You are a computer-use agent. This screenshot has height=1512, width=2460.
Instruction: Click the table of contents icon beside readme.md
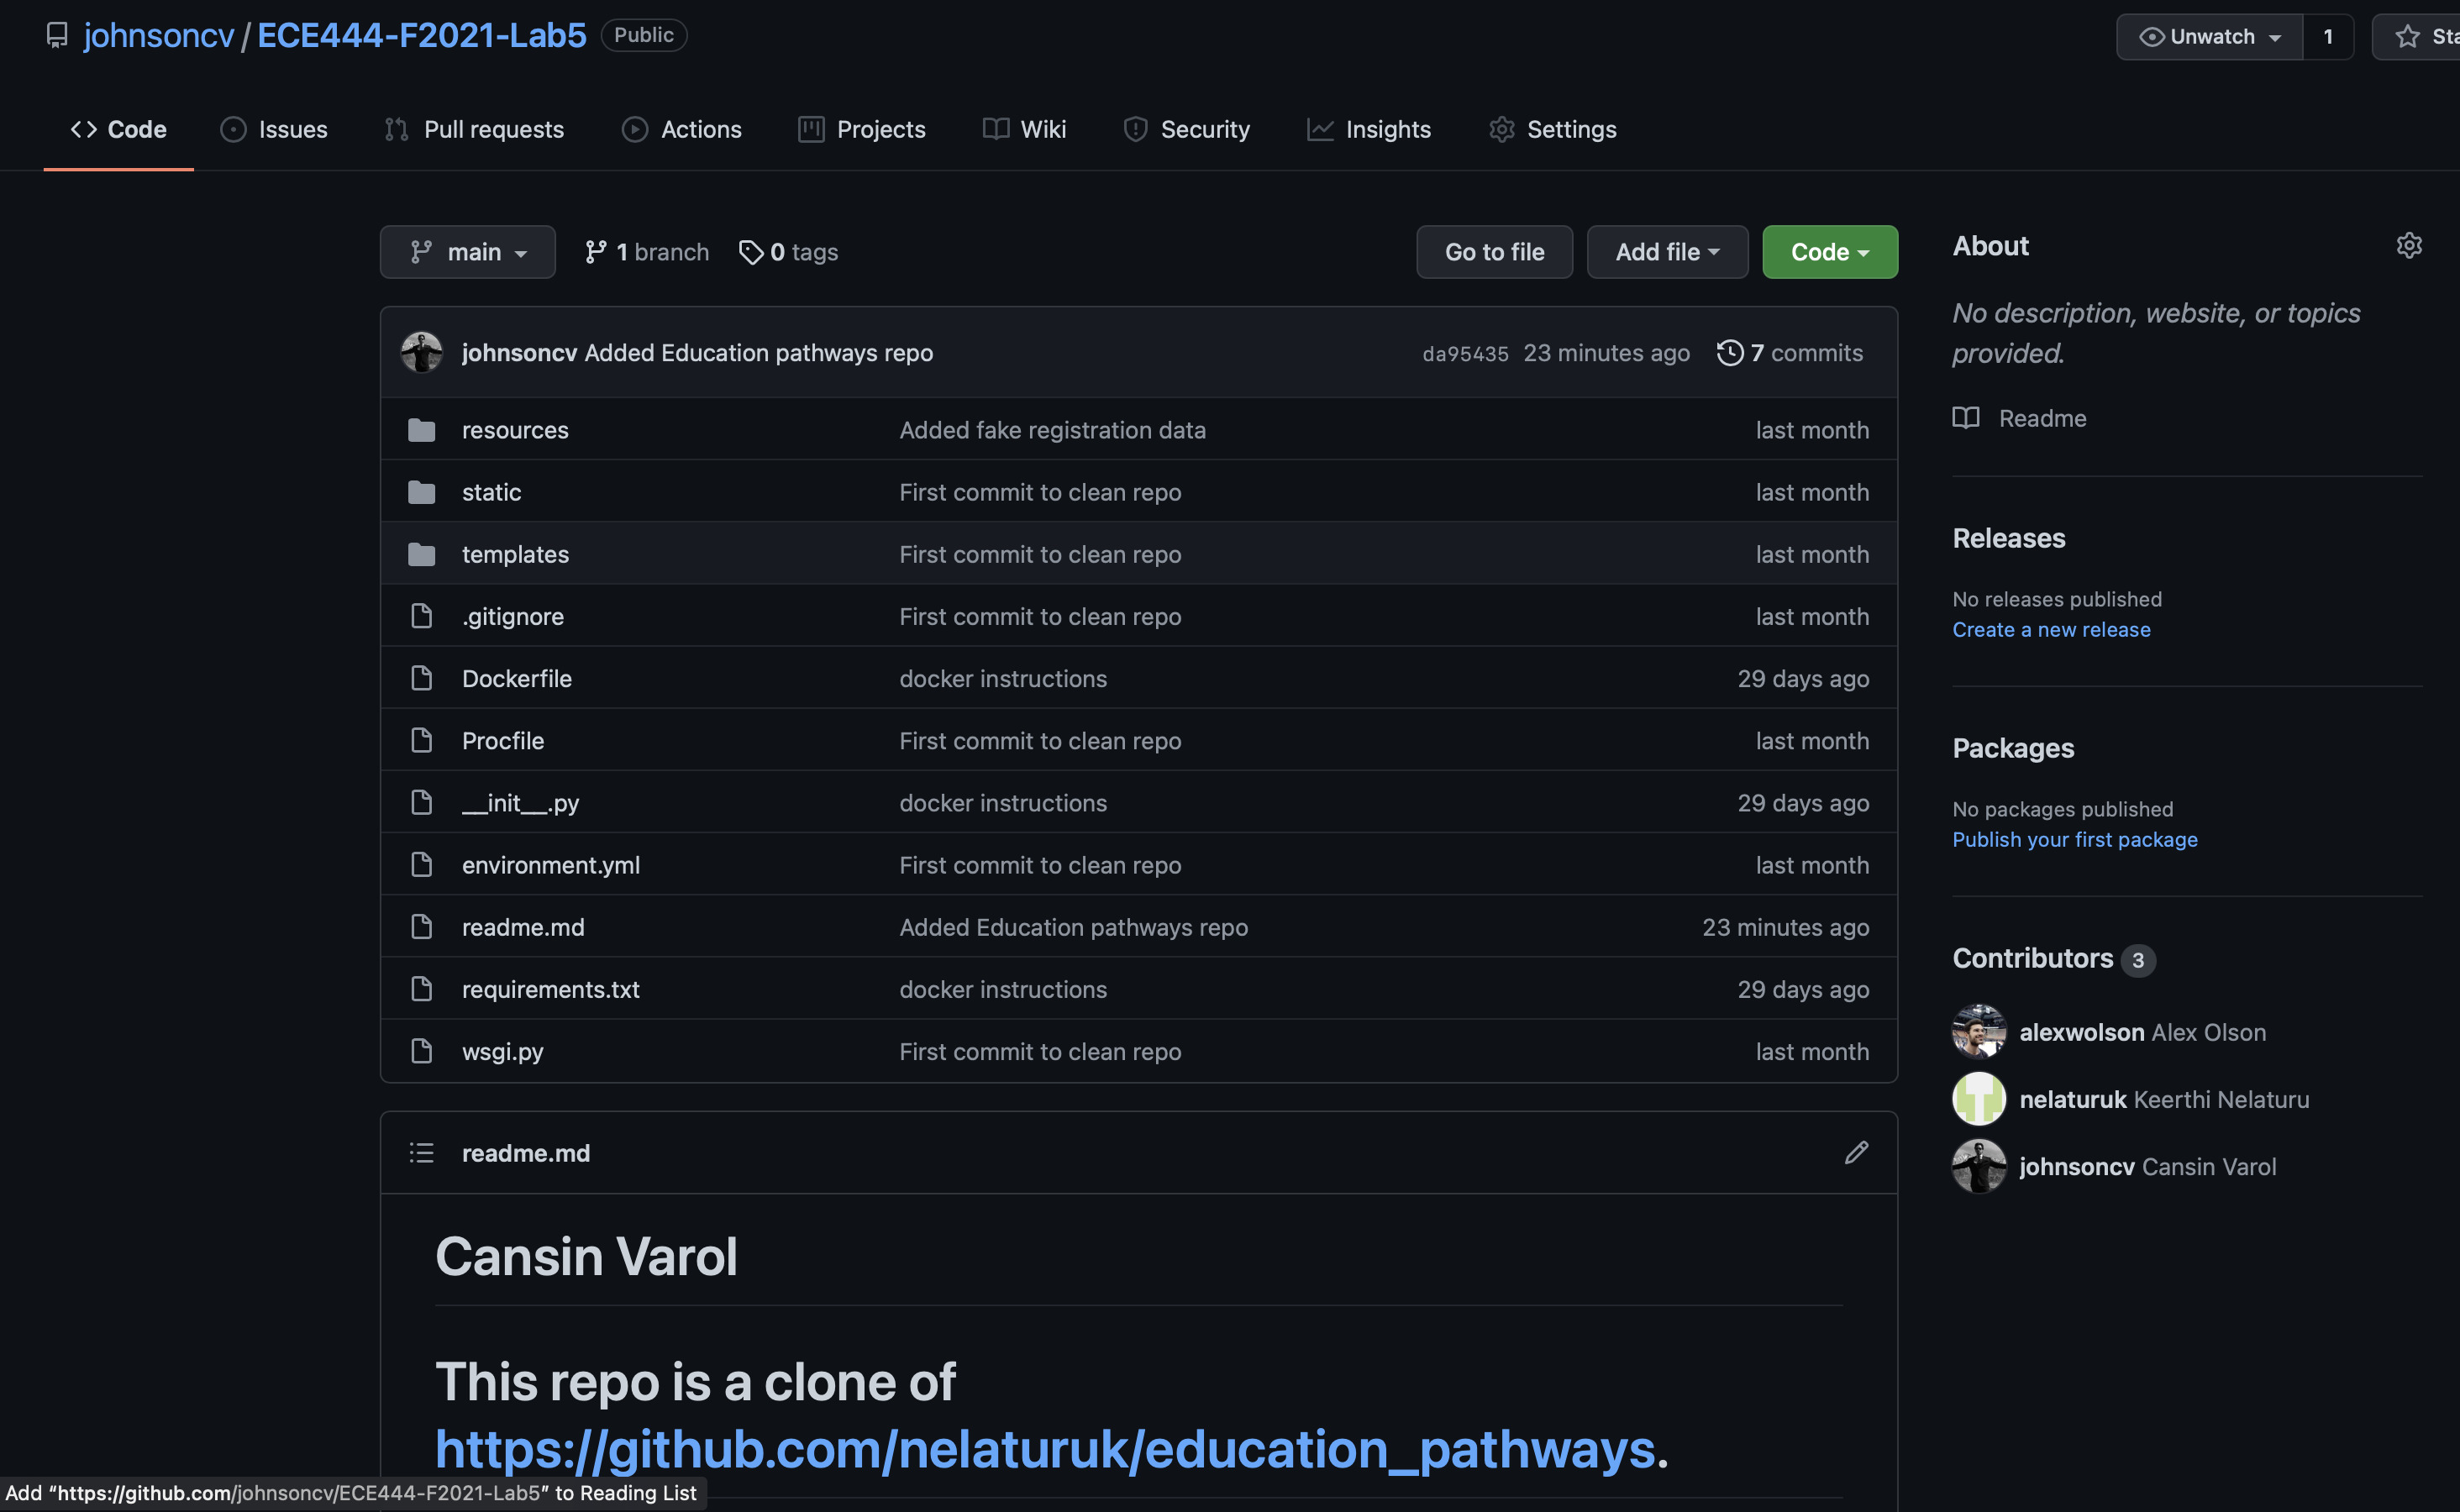(x=421, y=1152)
